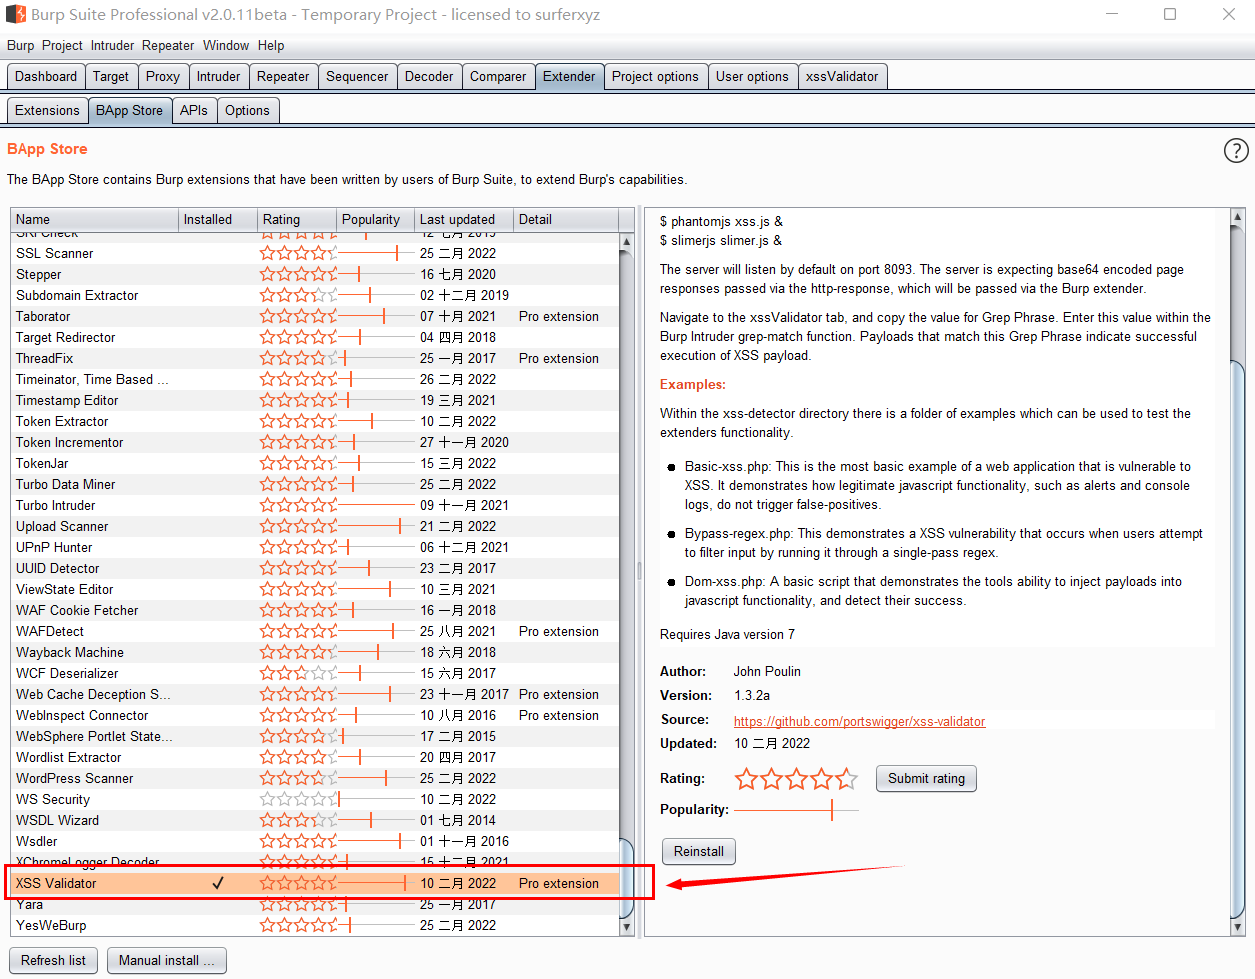Switch to the Options sub-tab
This screenshot has height=979, width=1255.
pos(247,110)
